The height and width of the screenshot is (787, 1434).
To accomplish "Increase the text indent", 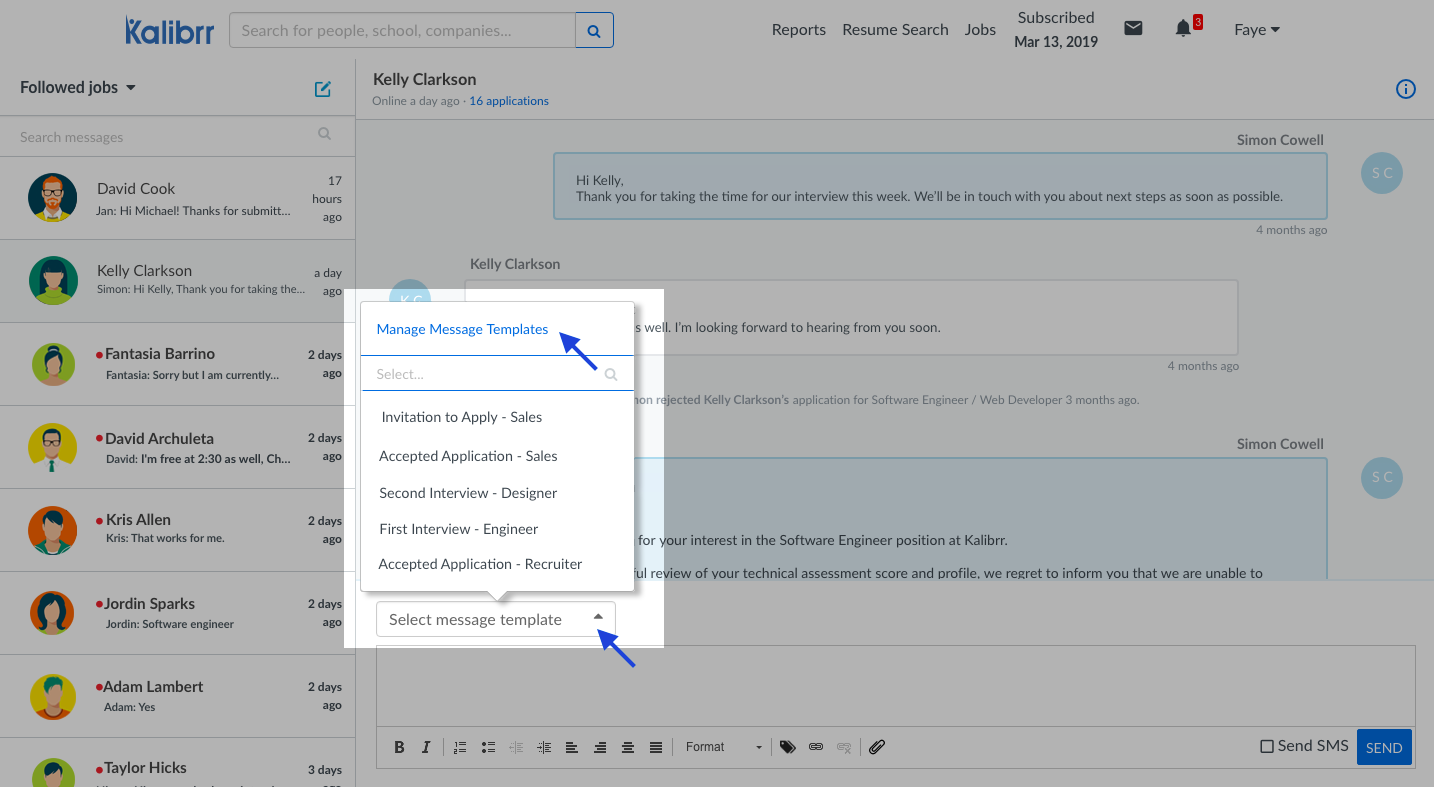I will (543, 746).
